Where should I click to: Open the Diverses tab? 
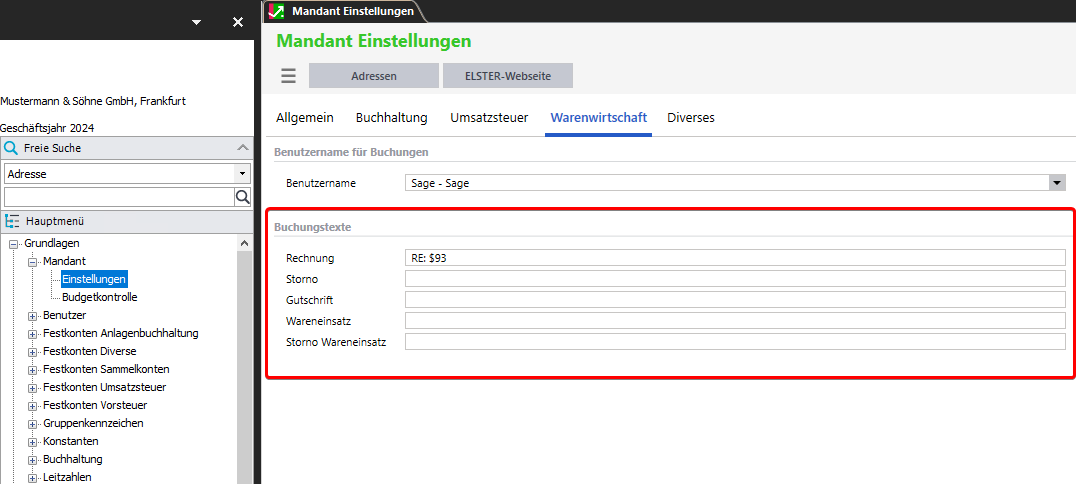(x=691, y=118)
